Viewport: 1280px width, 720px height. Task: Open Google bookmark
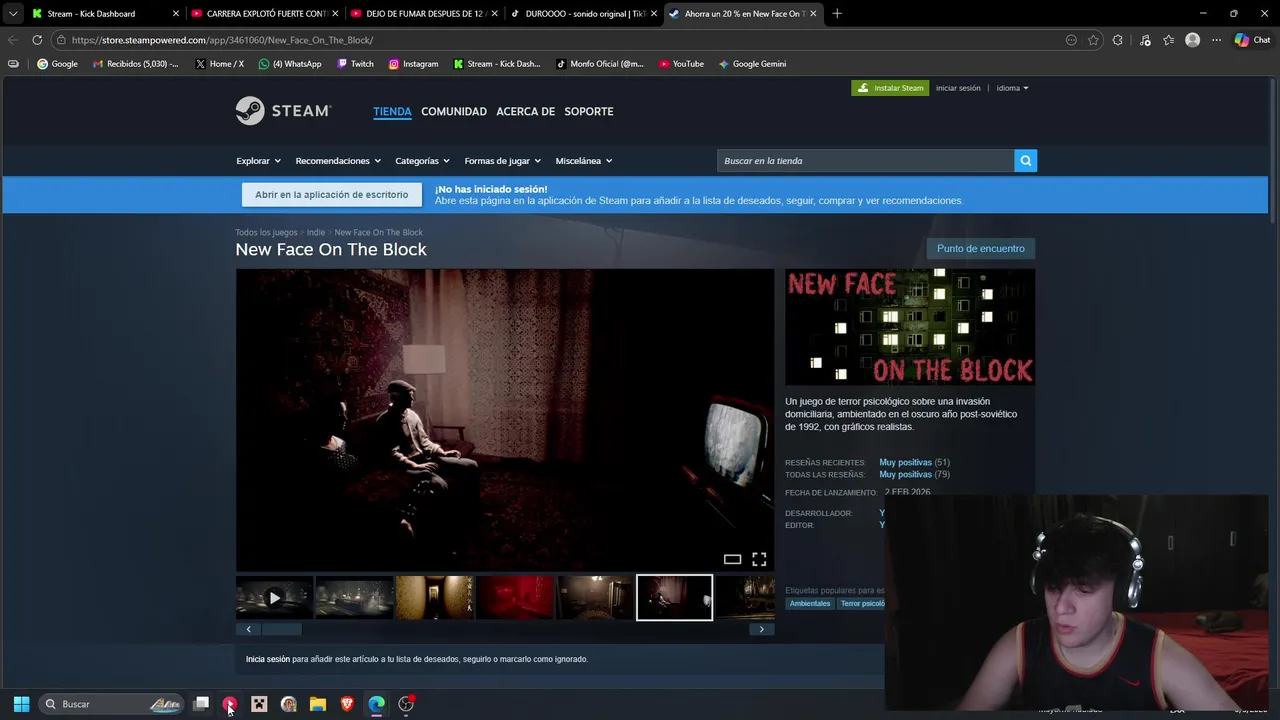[x=57, y=64]
